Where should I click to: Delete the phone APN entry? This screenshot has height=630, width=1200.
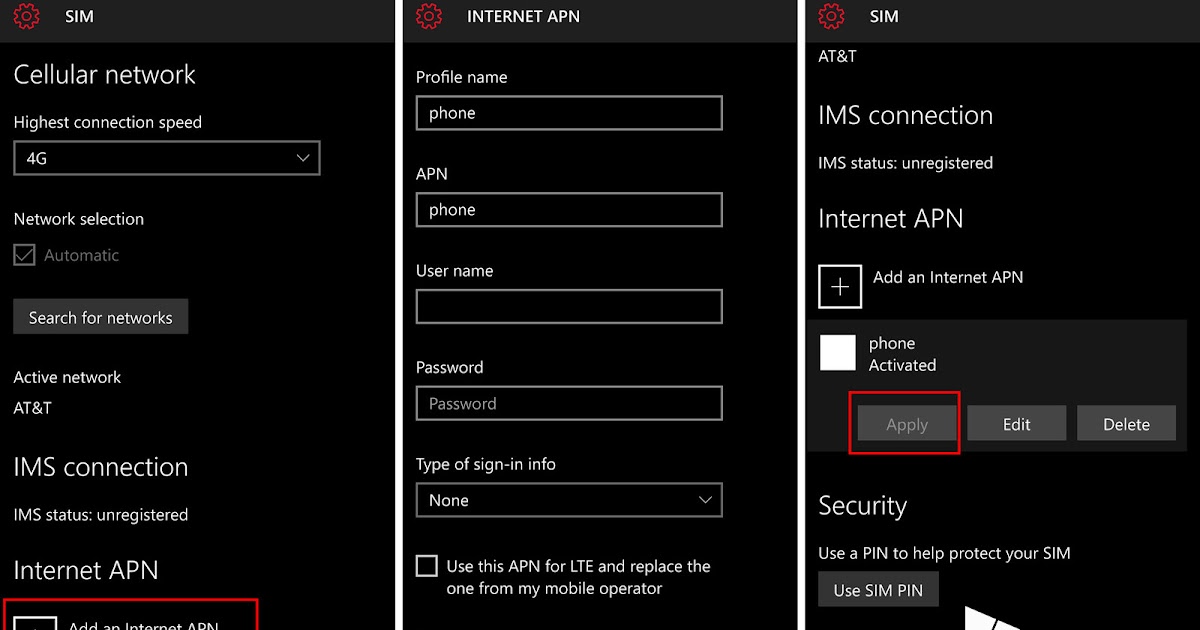(x=1126, y=424)
